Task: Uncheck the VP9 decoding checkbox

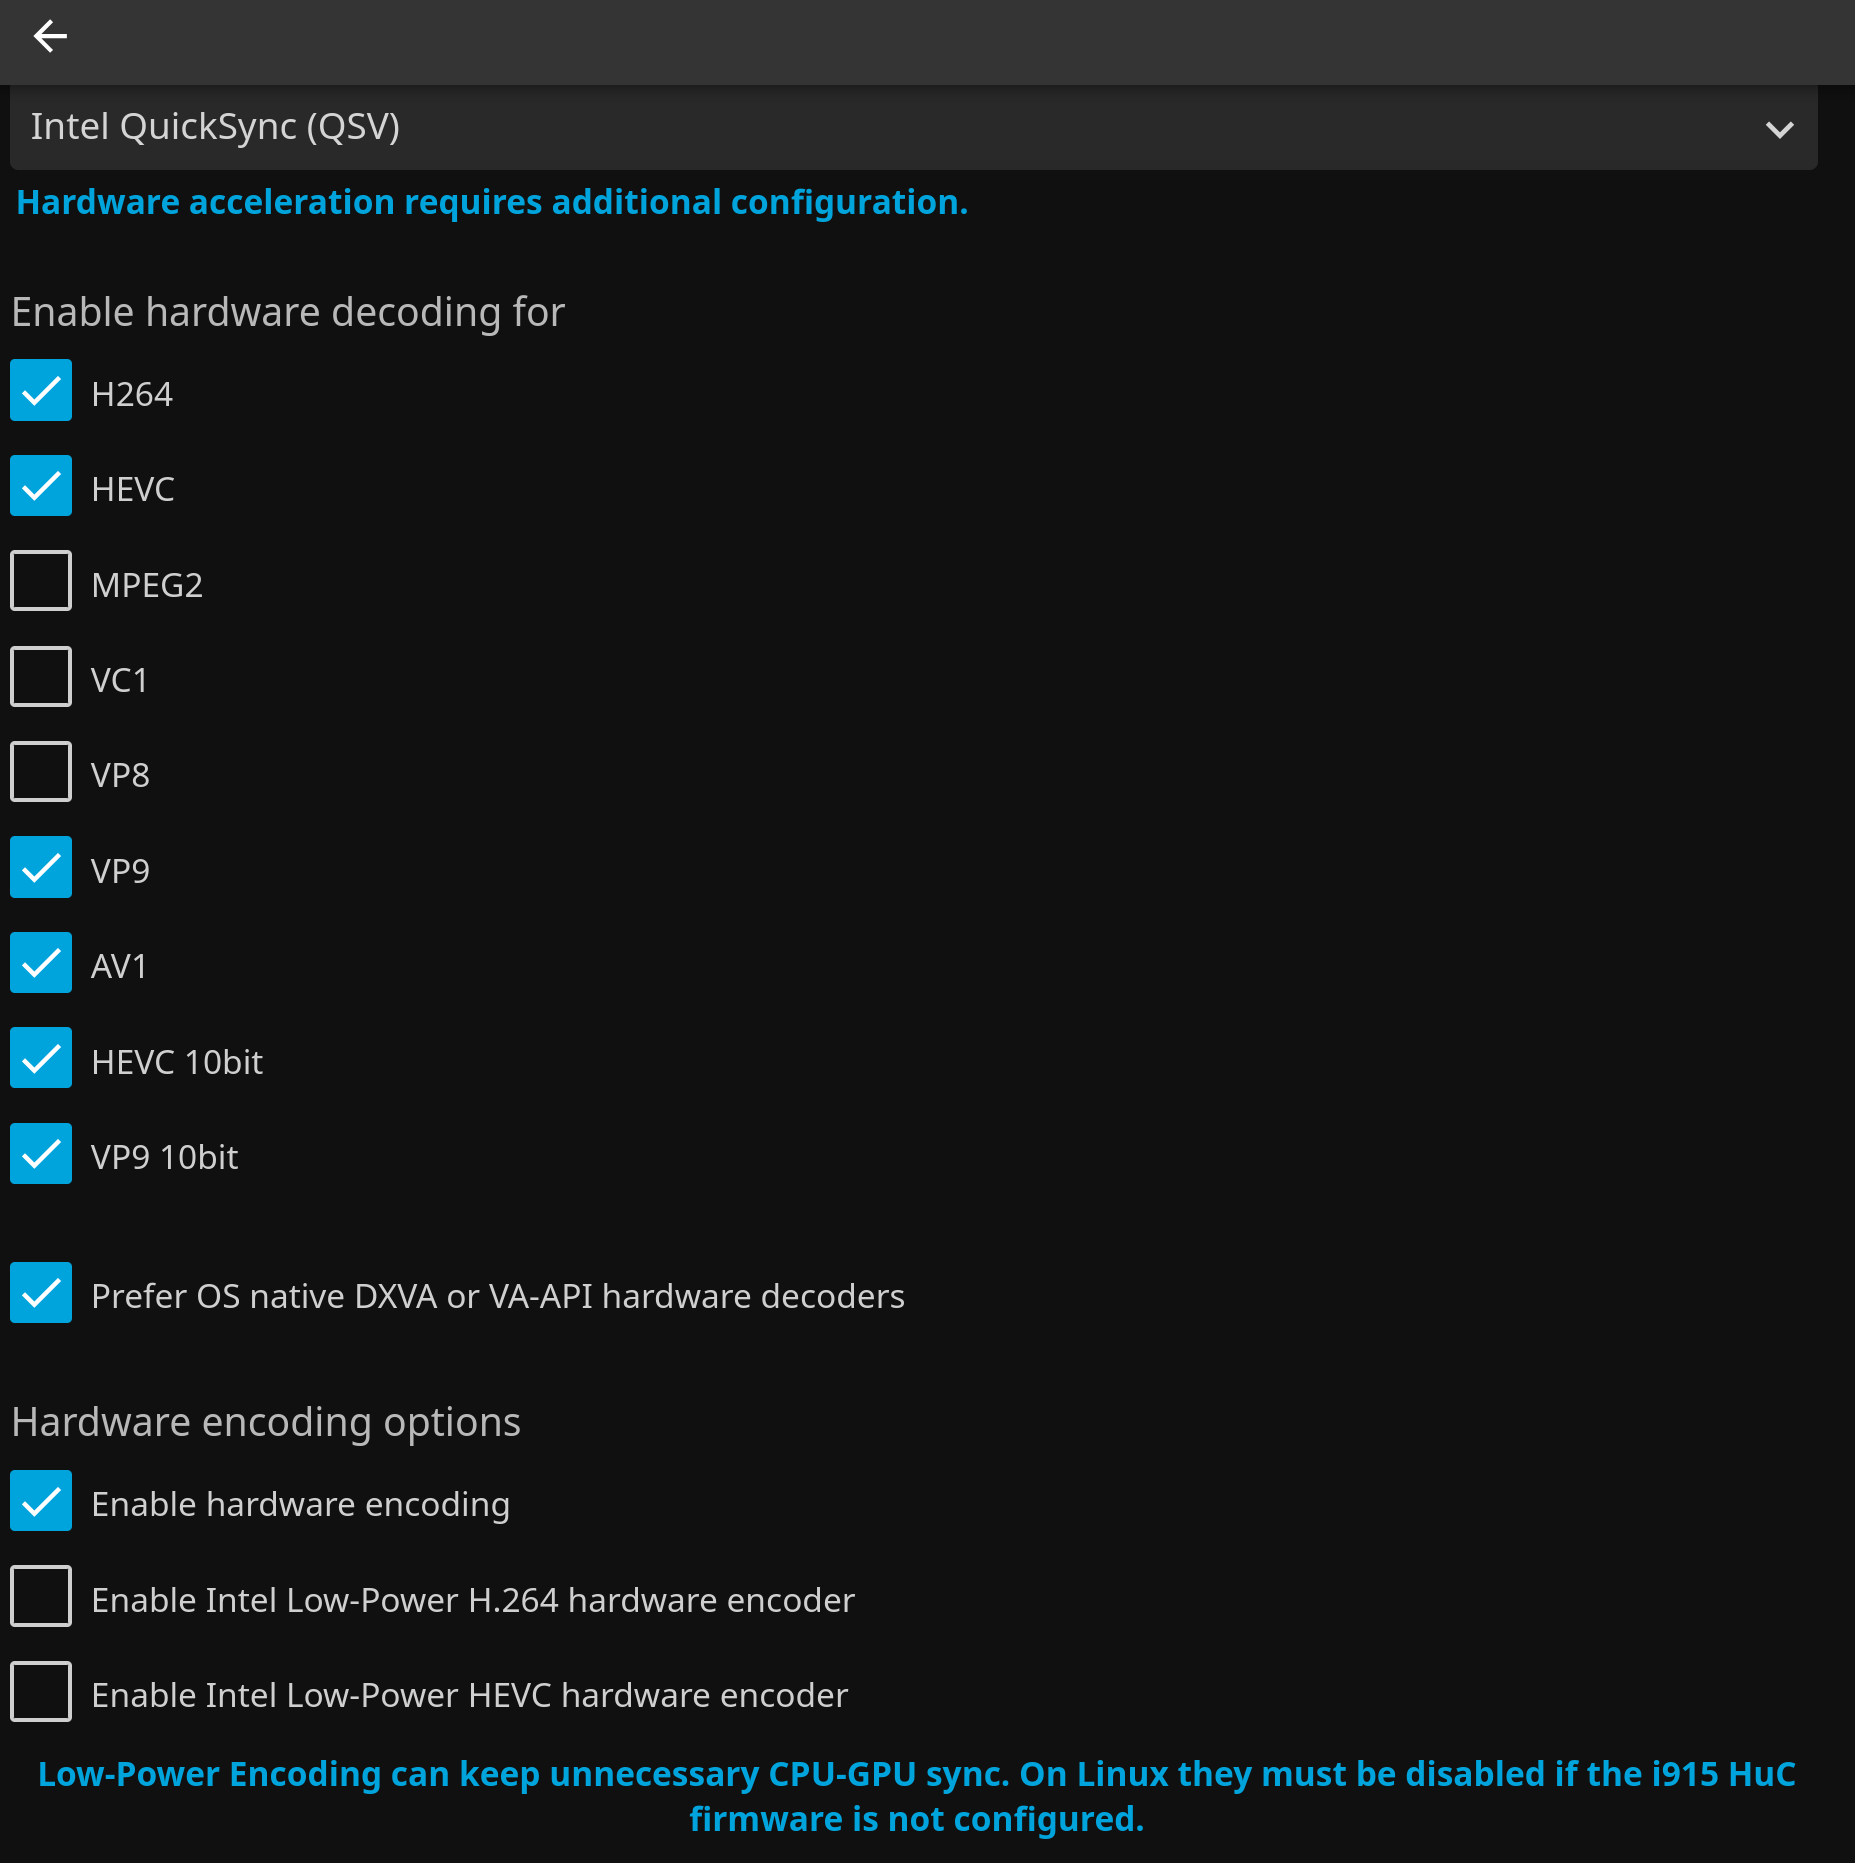Action: [41, 868]
